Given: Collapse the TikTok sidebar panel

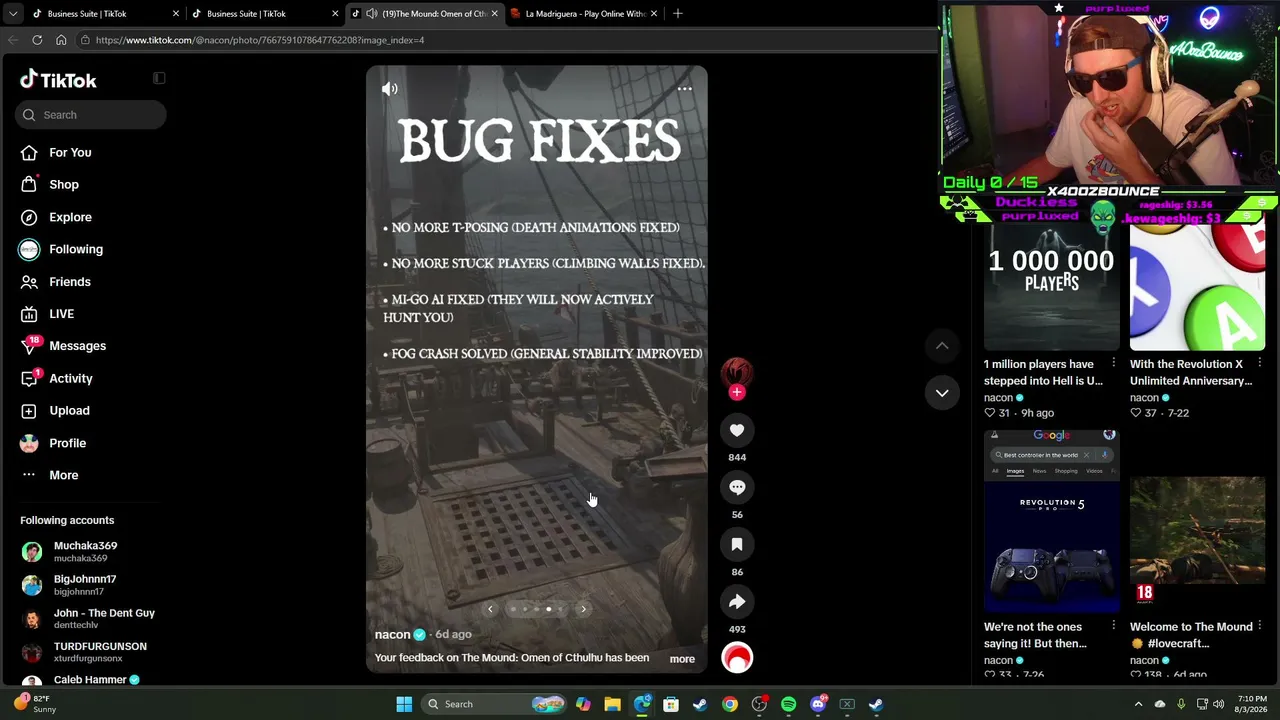Looking at the screenshot, I should pyautogui.click(x=159, y=78).
